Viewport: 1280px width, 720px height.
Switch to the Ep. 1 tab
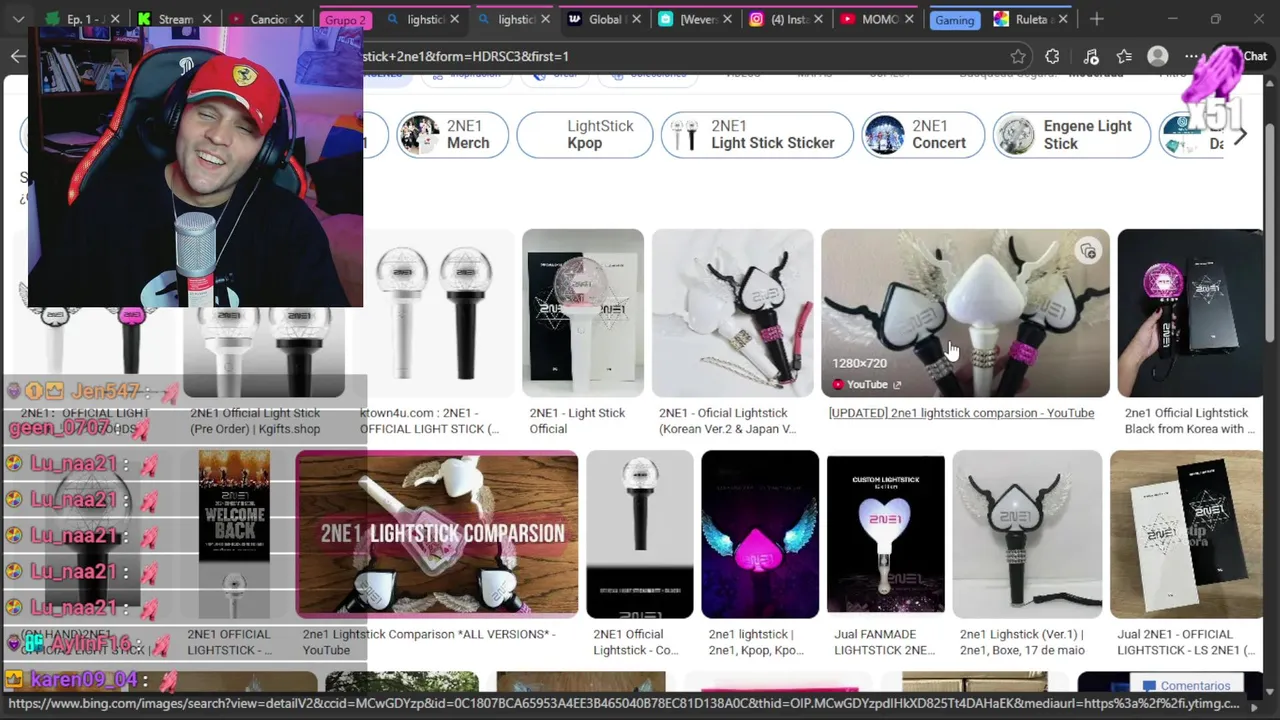[82, 19]
